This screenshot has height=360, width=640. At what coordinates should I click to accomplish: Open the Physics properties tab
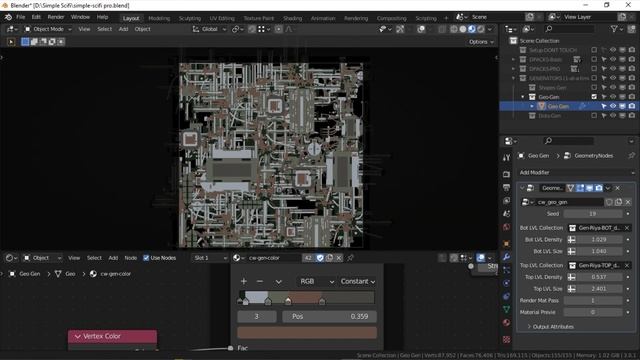[507, 283]
